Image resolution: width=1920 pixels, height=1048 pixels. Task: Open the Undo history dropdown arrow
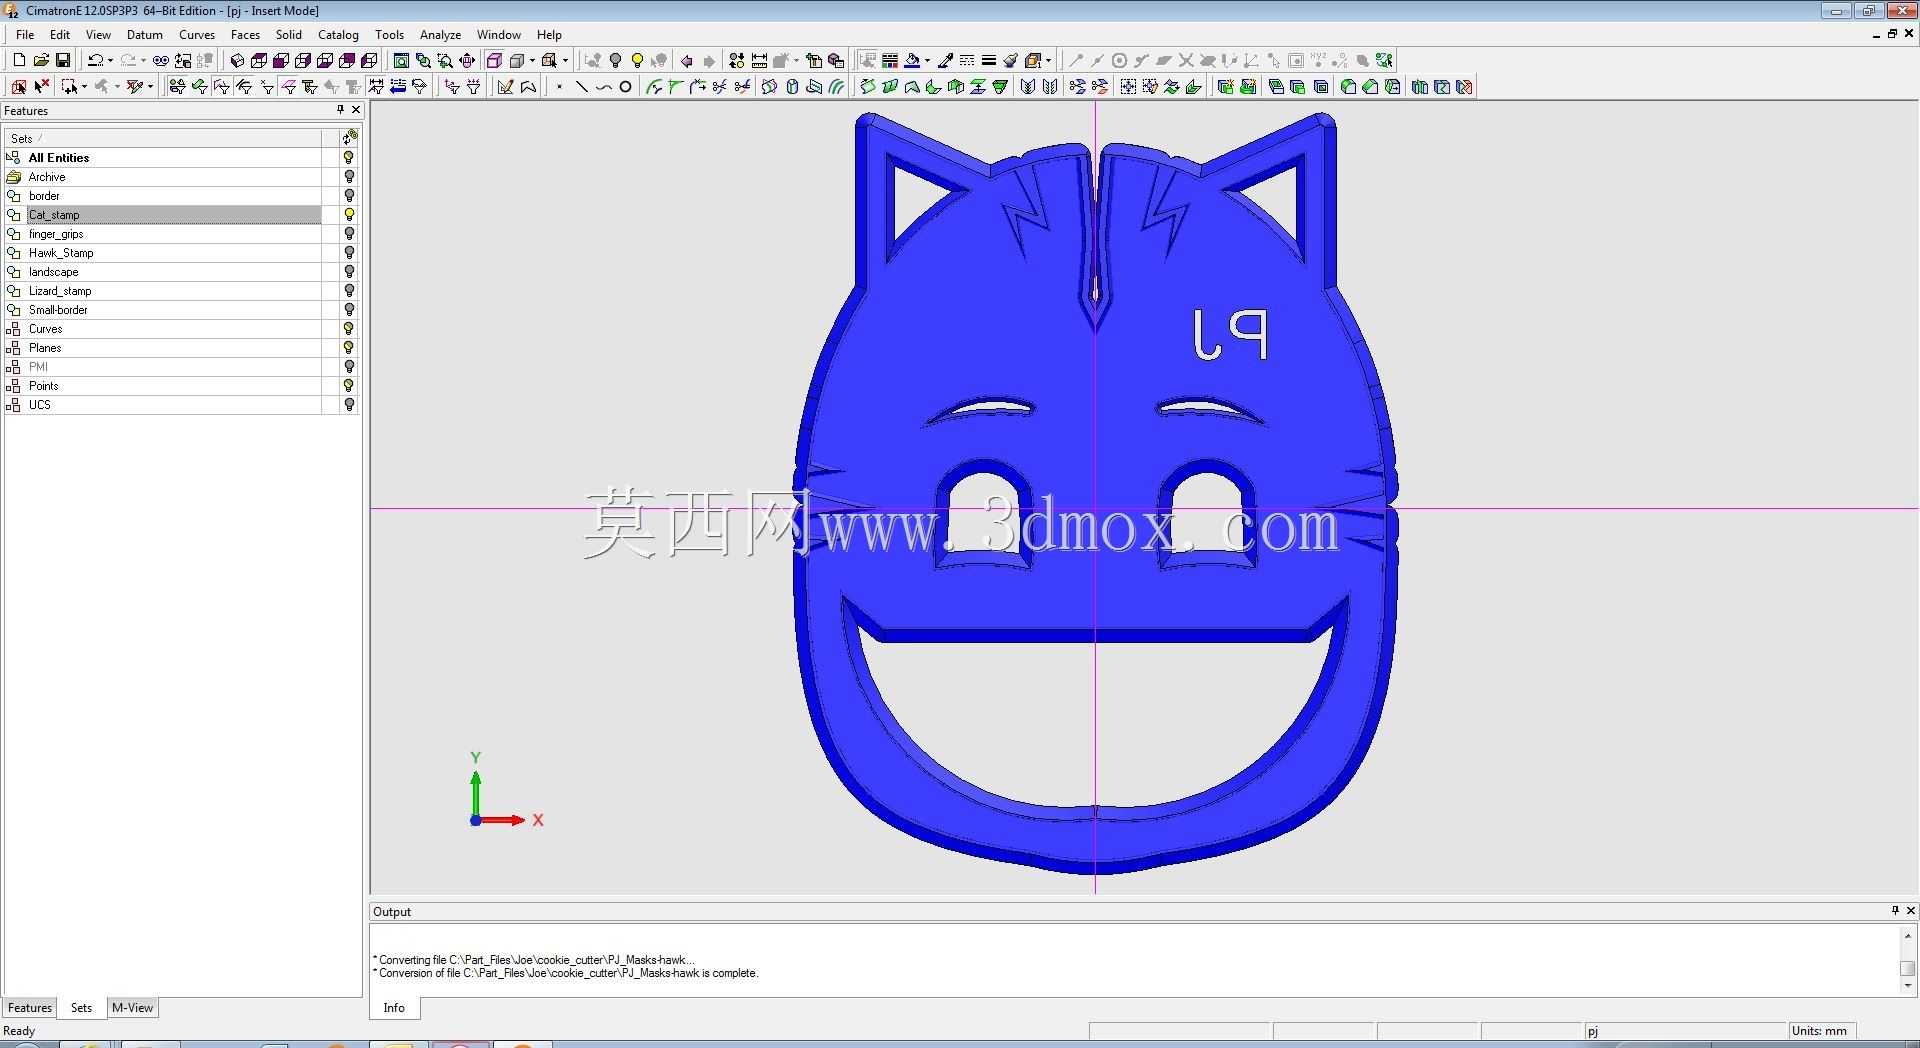pos(110,60)
